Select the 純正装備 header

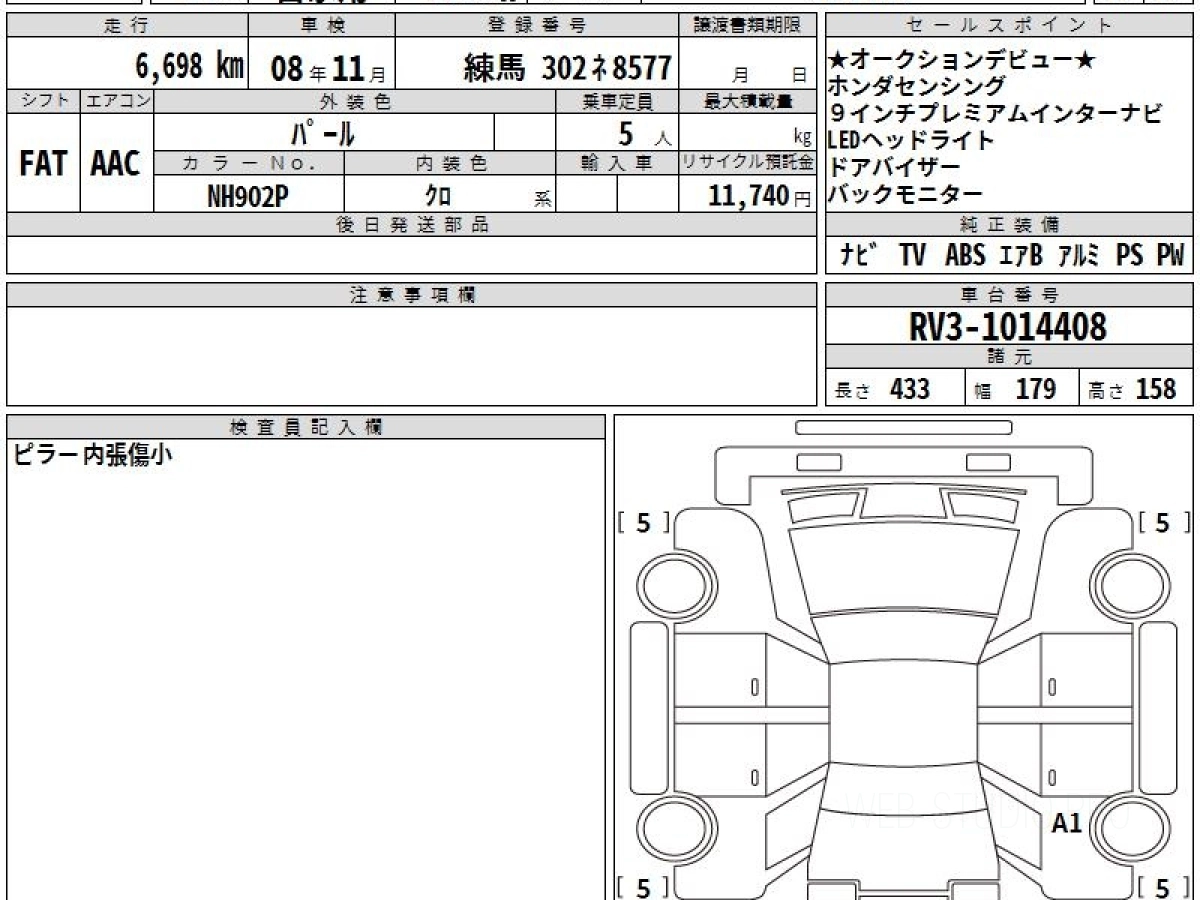tap(1010, 225)
